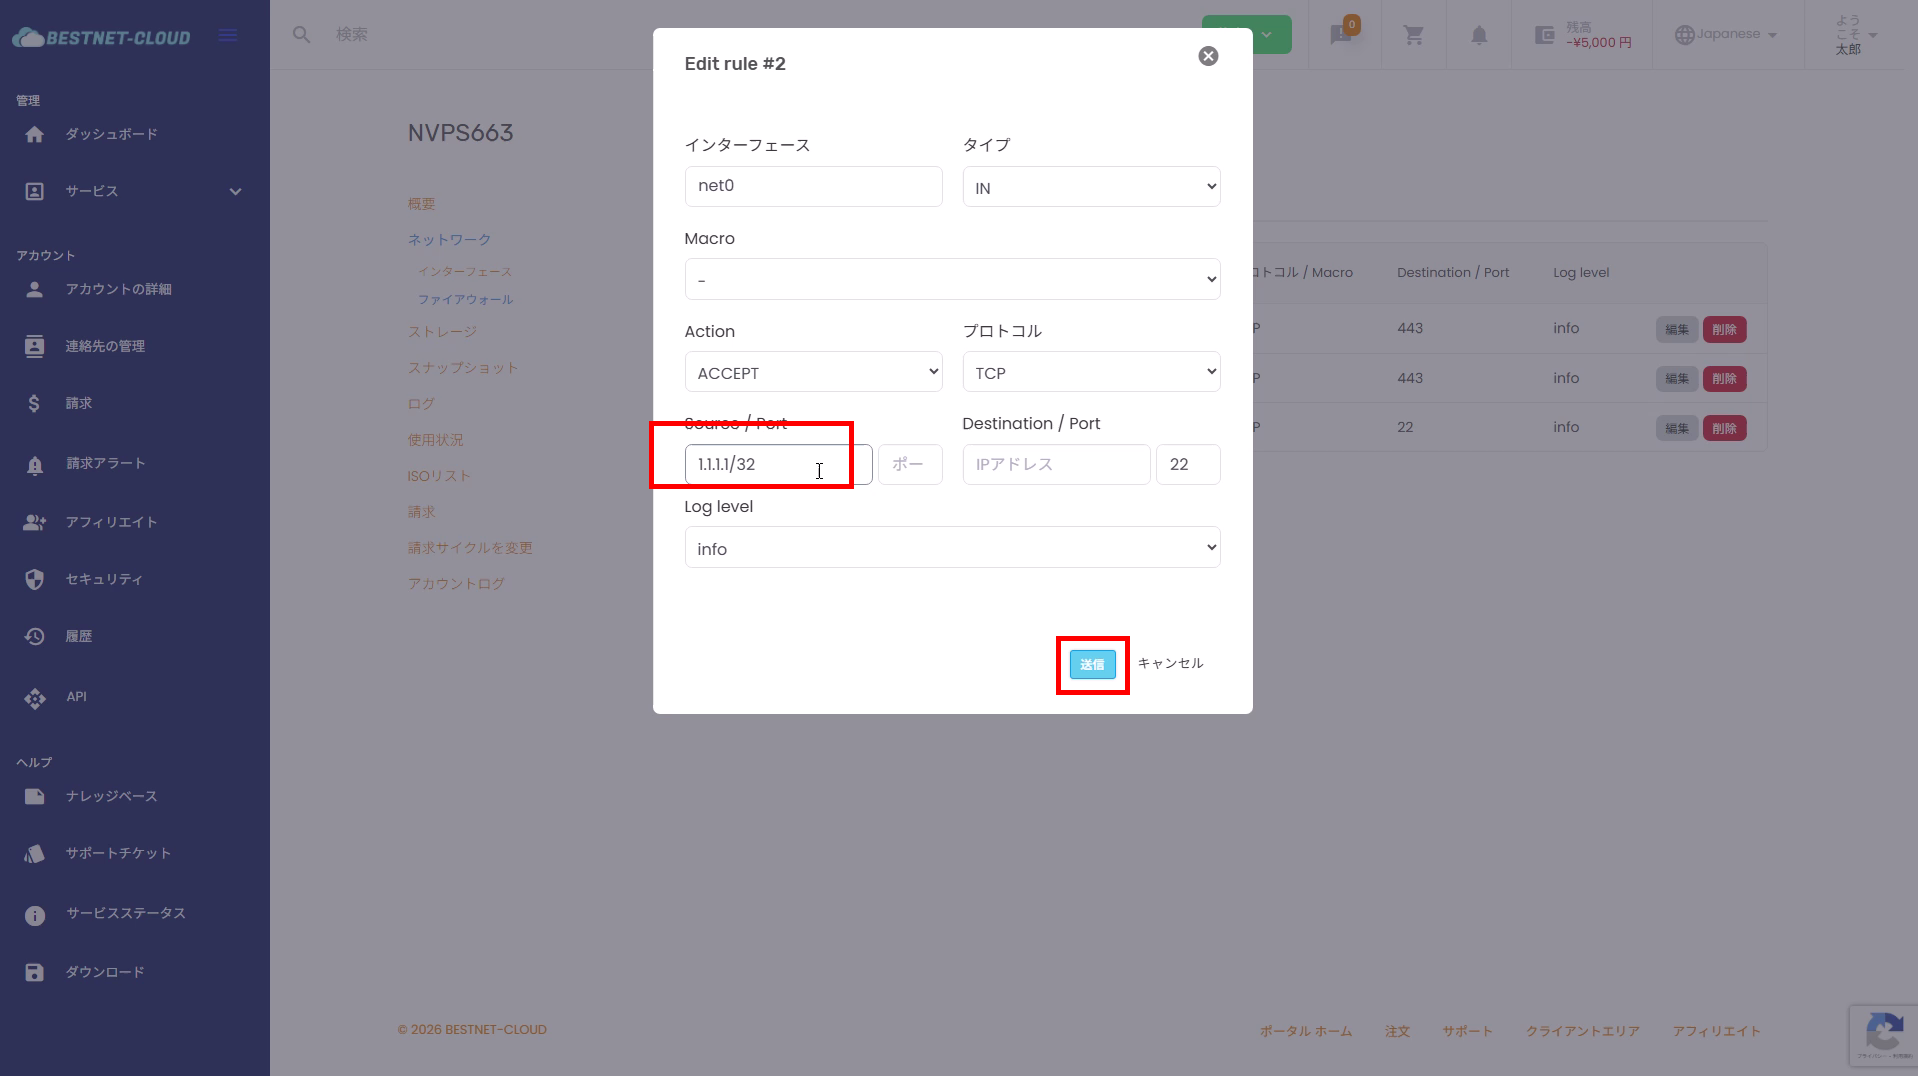Viewport: 1918px width, 1076px height.
Task: Click the Security shield icon
Action: [35, 580]
